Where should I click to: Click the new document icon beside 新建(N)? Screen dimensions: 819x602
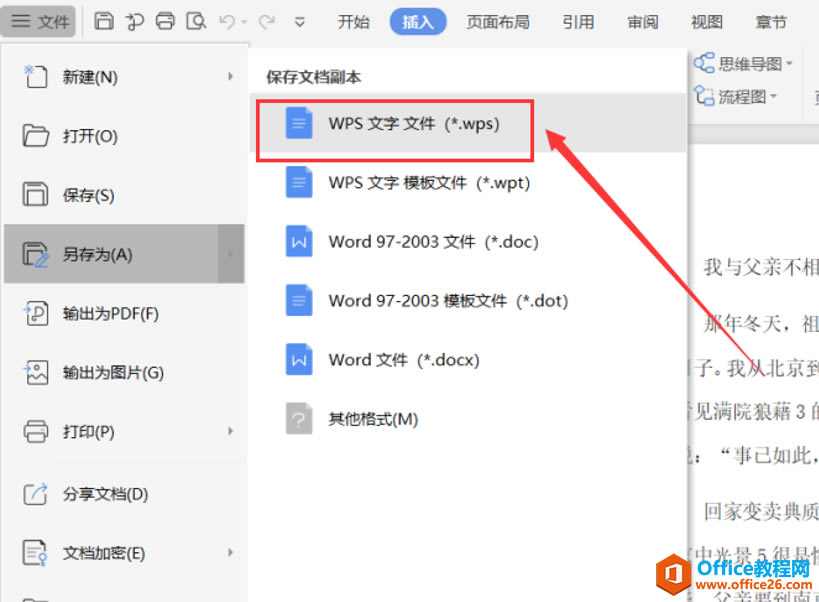35,76
